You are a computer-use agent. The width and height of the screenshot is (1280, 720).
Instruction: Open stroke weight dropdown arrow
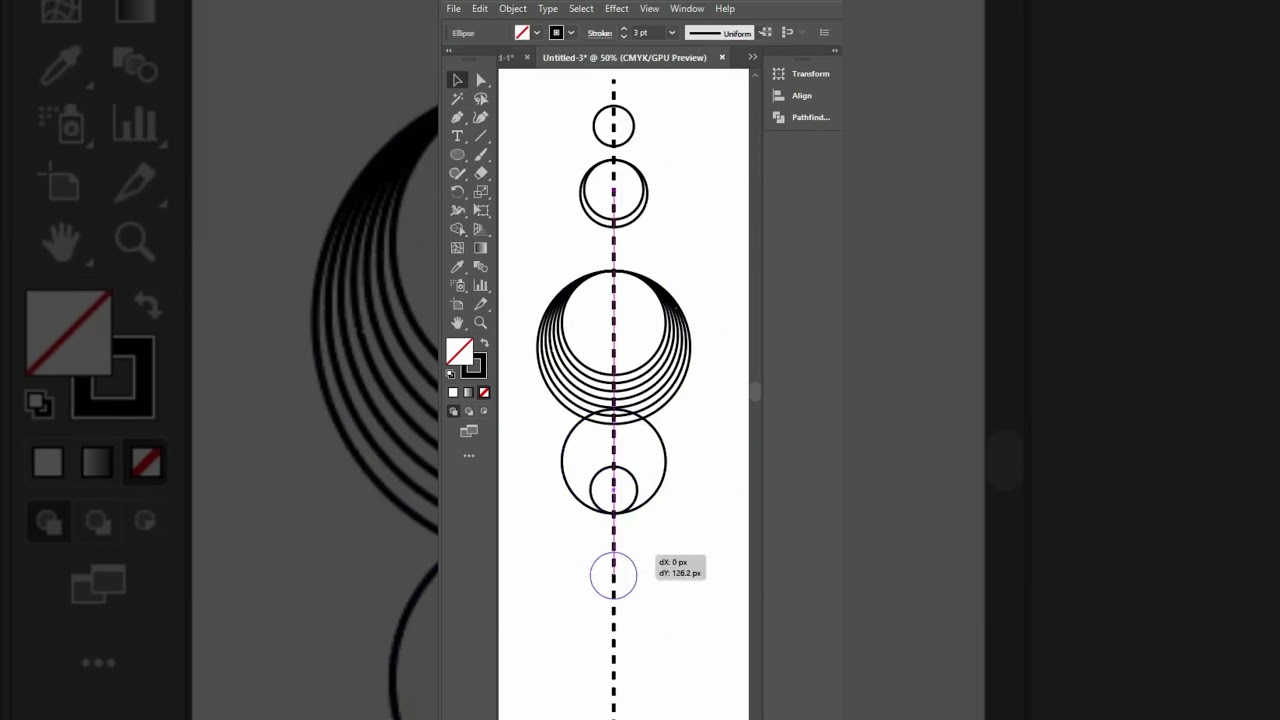(672, 33)
